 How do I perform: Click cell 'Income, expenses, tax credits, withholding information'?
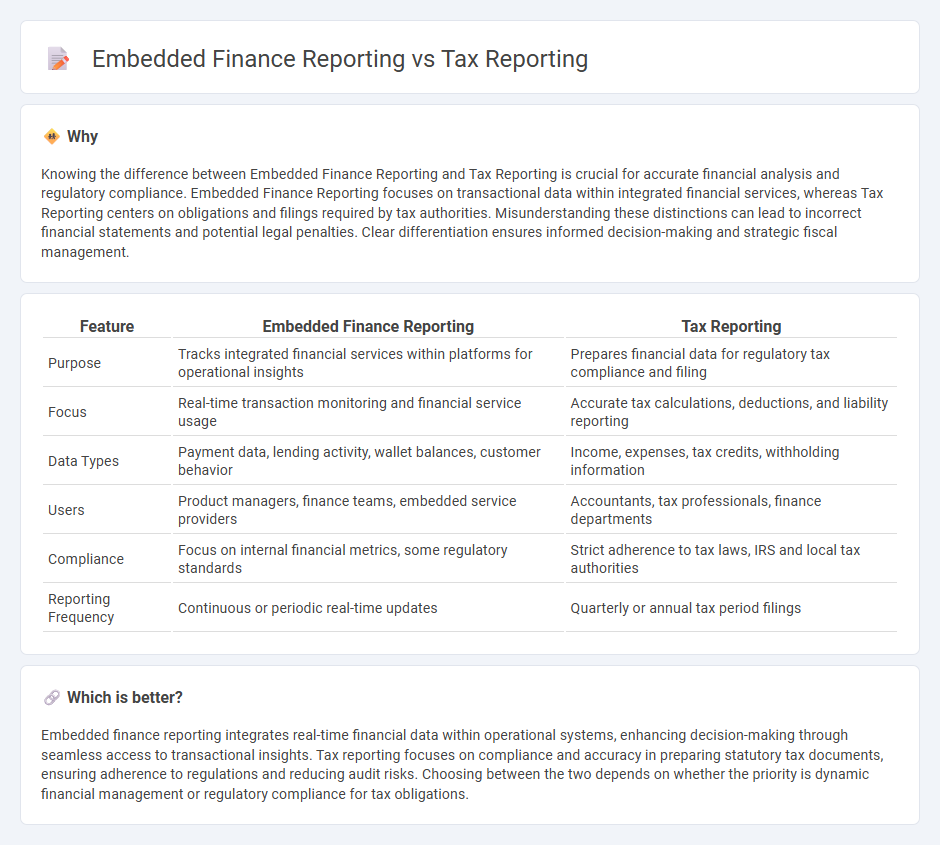click(731, 461)
